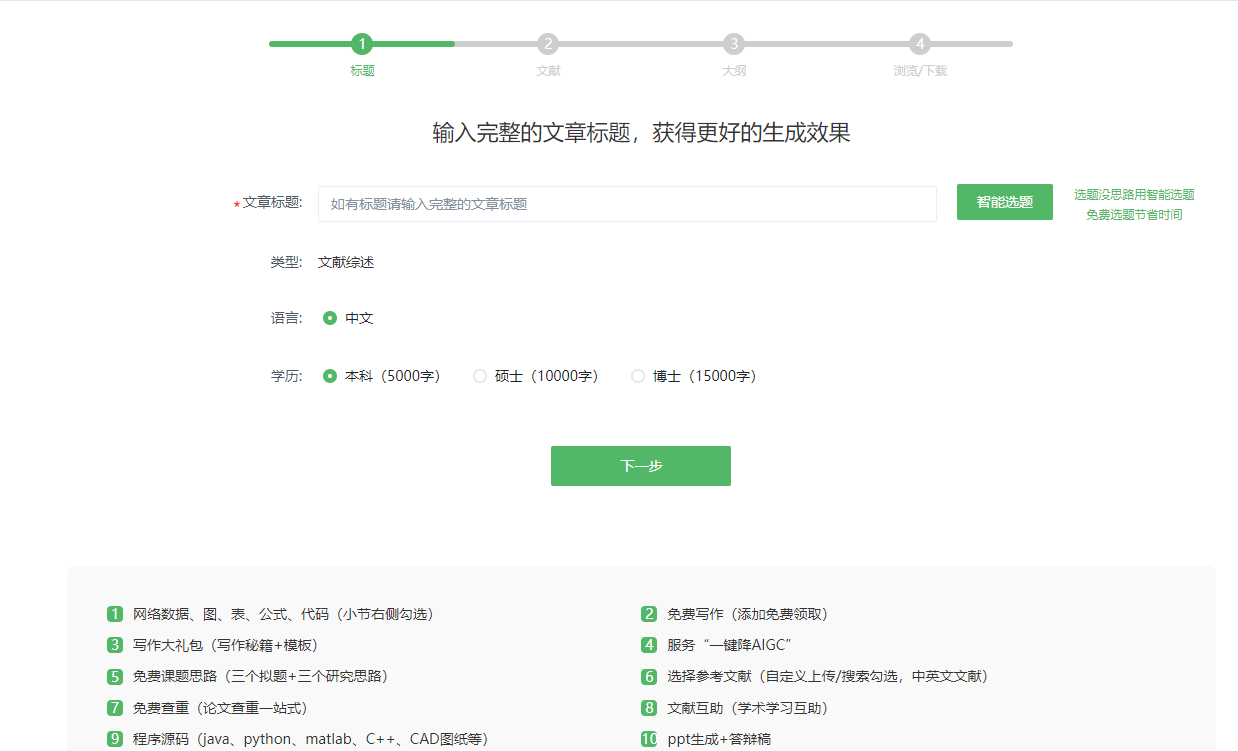
Task: Click the step 3 大纲 circle icon
Action: coord(733,44)
